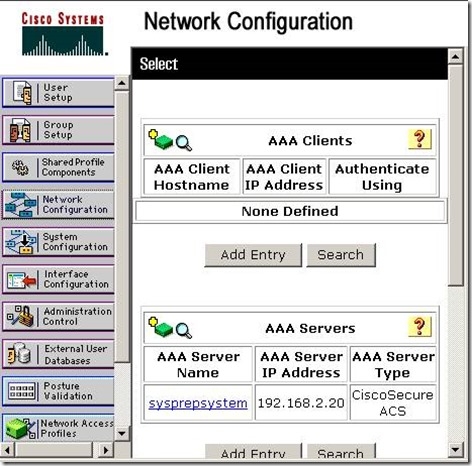Screen dimensions: 472x466
Task: Click Search under AAA Servers
Action: click(x=341, y=451)
